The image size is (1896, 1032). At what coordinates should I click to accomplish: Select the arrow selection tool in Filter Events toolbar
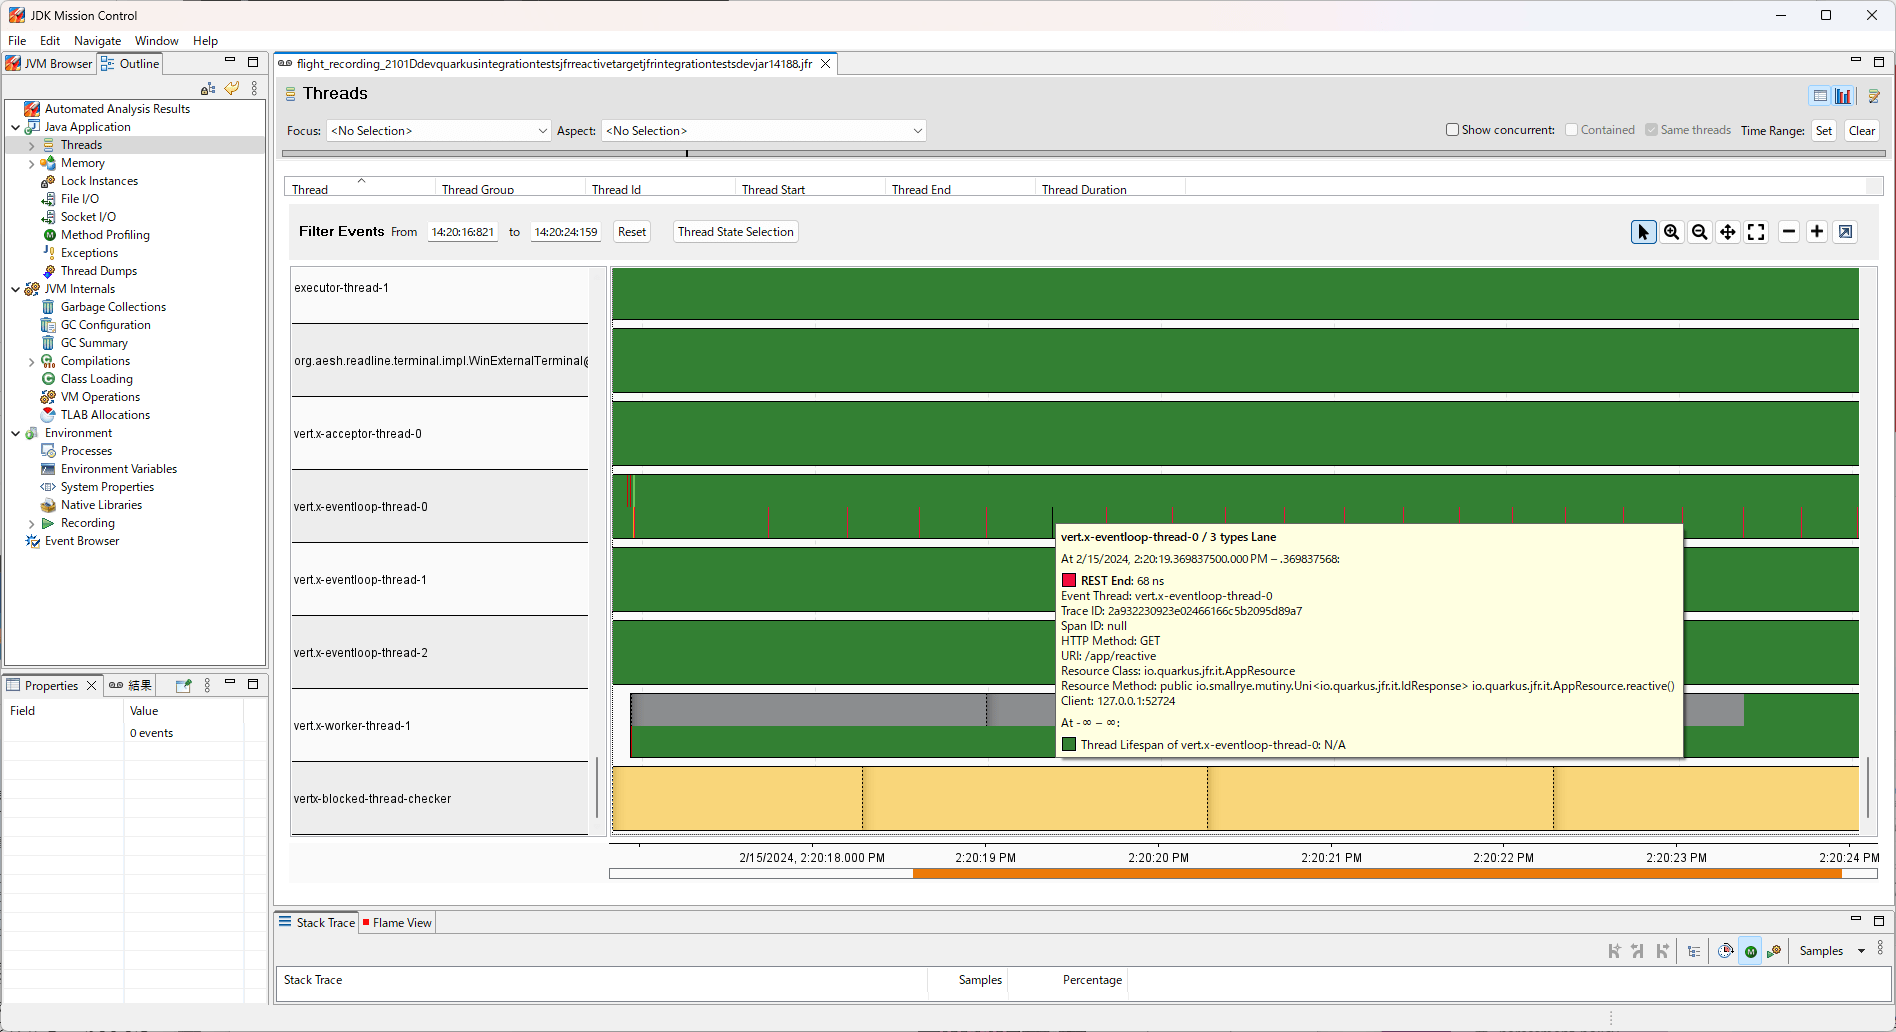pyautogui.click(x=1643, y=231)
